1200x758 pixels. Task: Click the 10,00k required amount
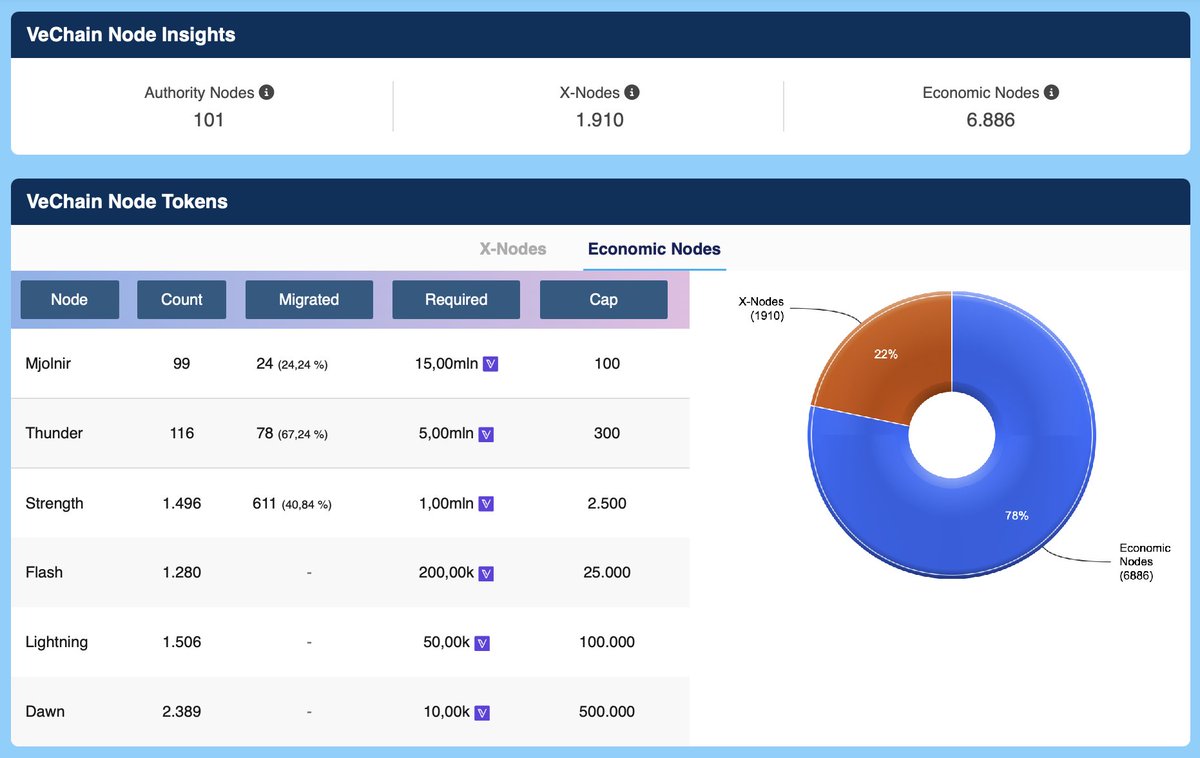click(x=446, y=713)
